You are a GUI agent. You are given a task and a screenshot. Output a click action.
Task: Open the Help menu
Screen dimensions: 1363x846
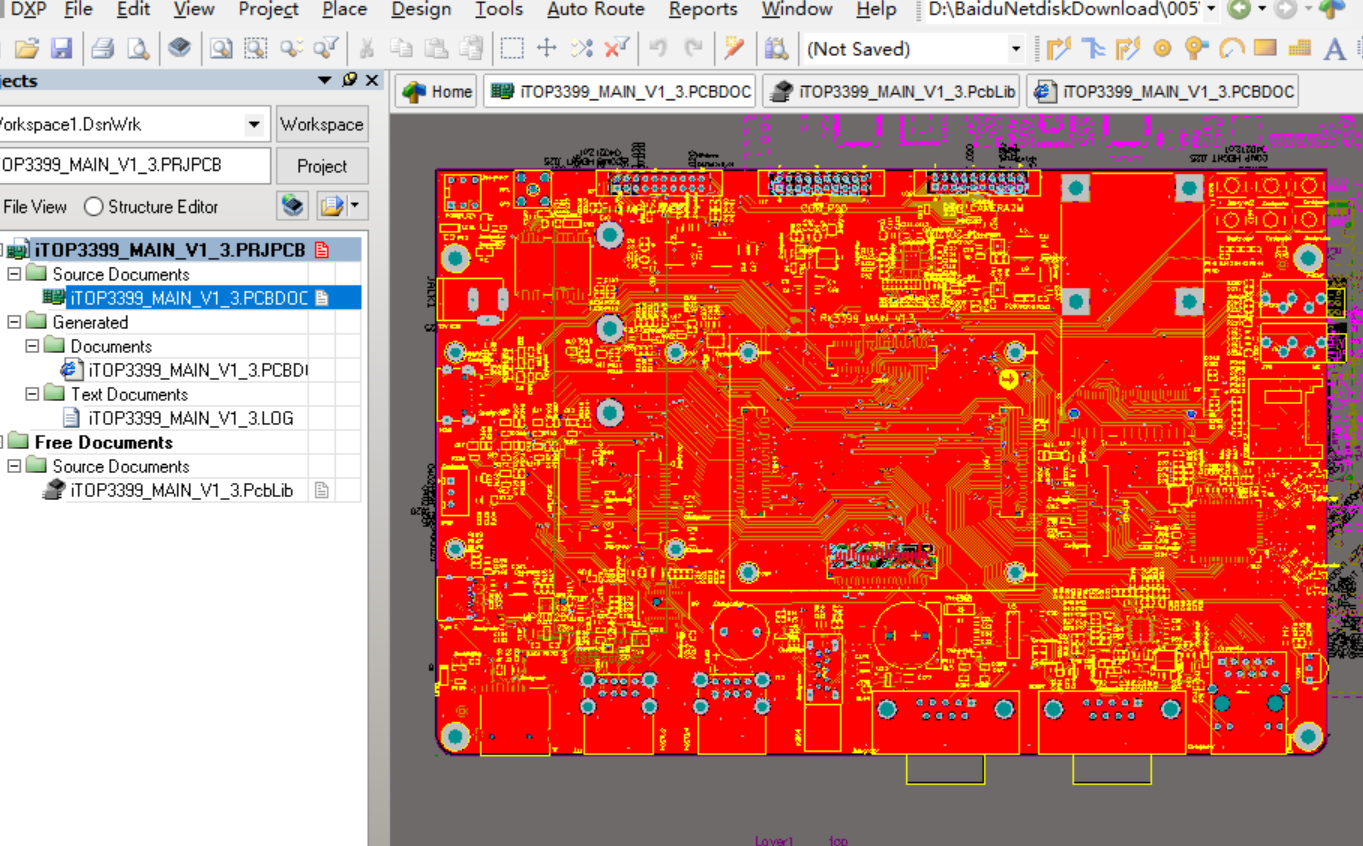(x=876, y=10)
